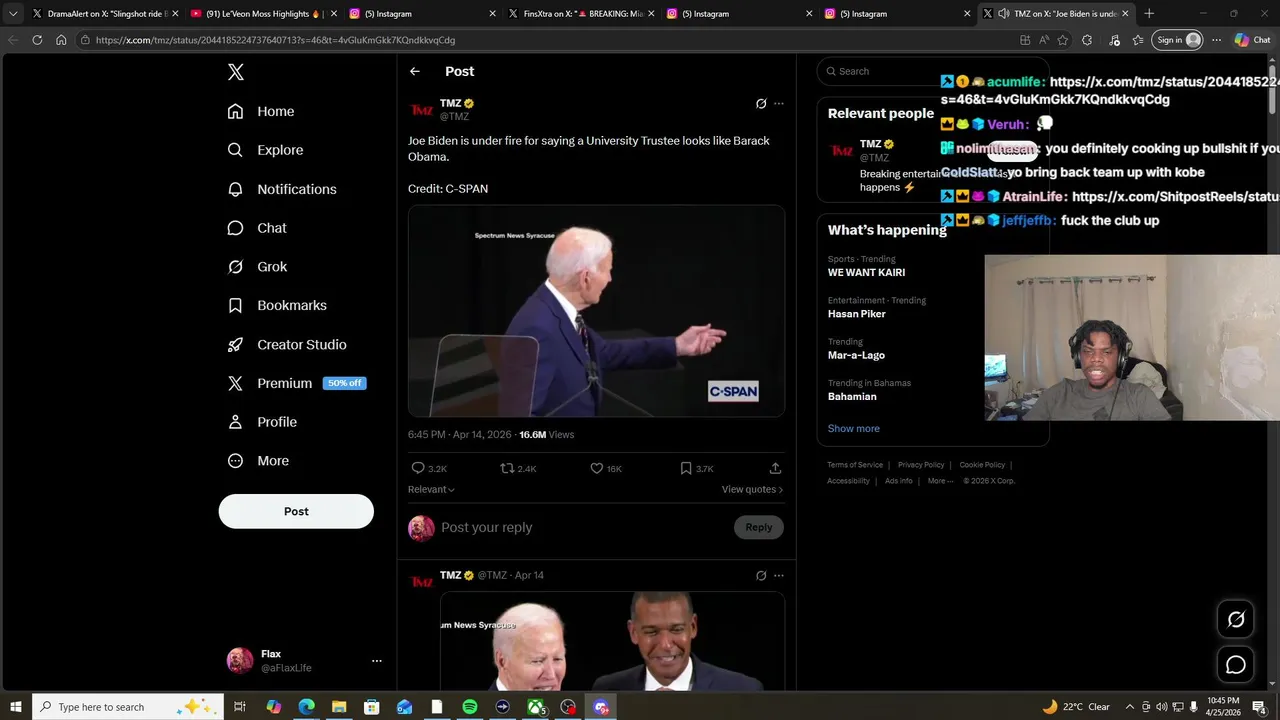Screen dimensions: 1280x720
Task: Open the Premium page
Action: [296, 383]
